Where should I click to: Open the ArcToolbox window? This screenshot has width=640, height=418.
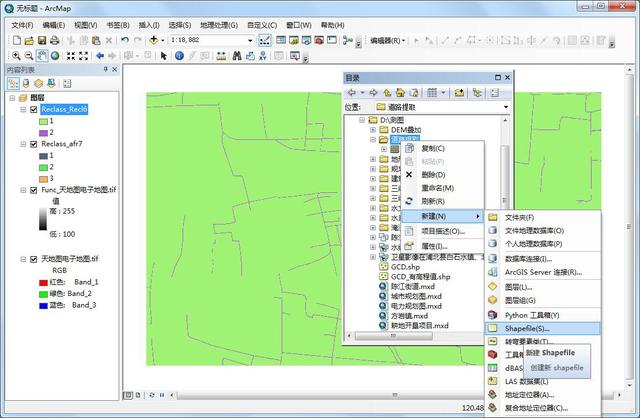(x=319, y=40)
